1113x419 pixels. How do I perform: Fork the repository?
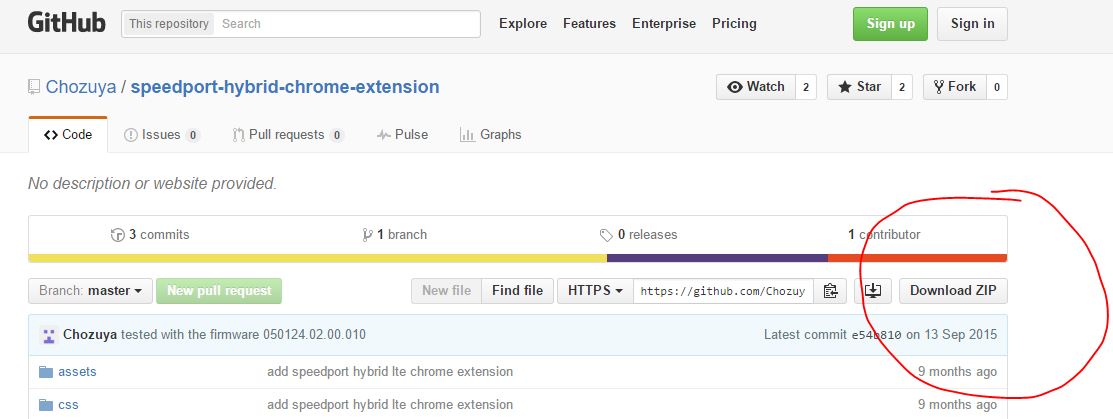coord(954,87)
